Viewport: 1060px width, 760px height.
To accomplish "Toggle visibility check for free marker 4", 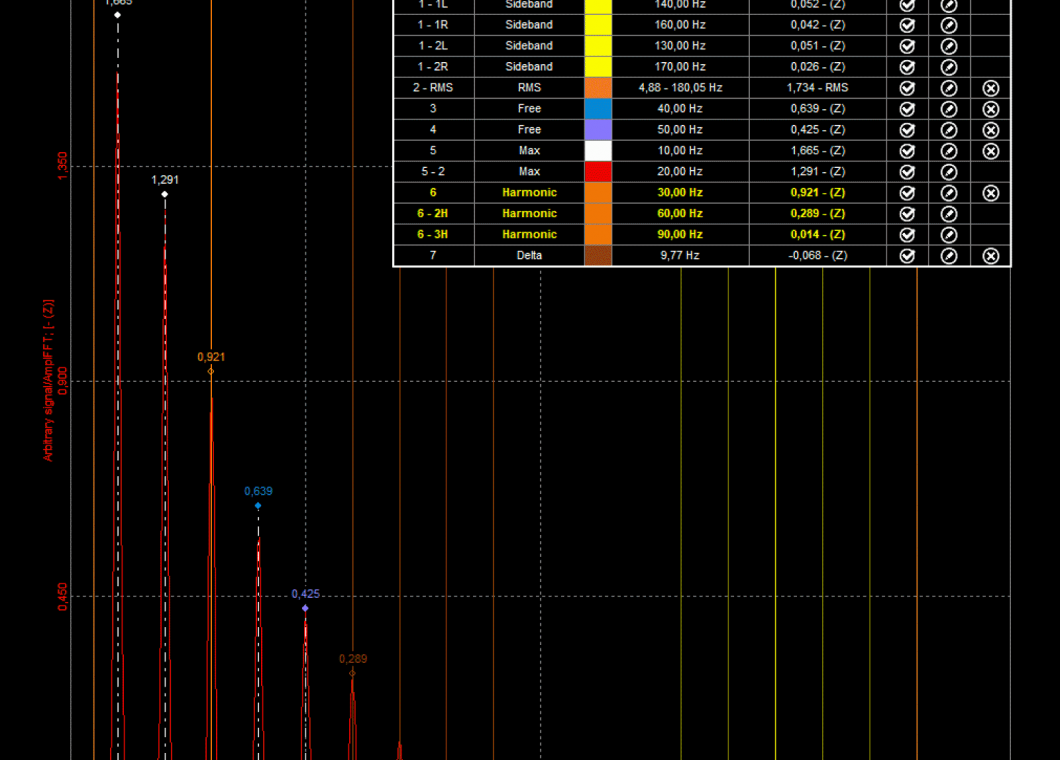I will 907,130.
